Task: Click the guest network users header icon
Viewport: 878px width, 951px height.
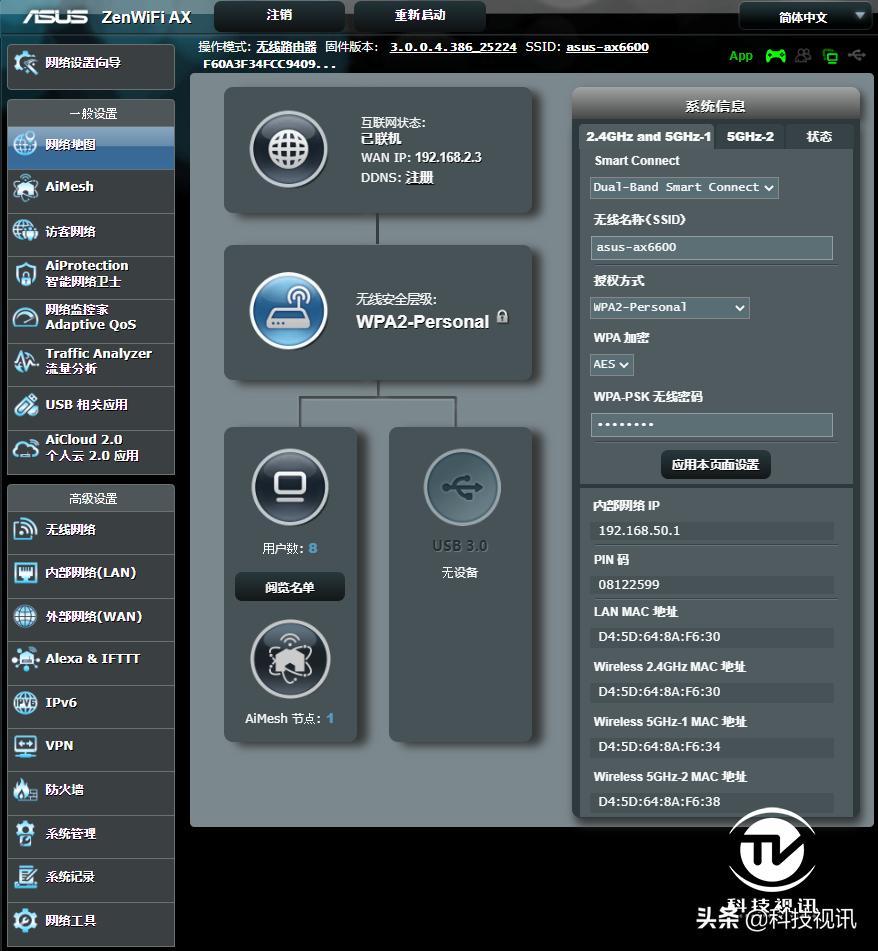Action: pyautogui.click(x=803, y=56)
